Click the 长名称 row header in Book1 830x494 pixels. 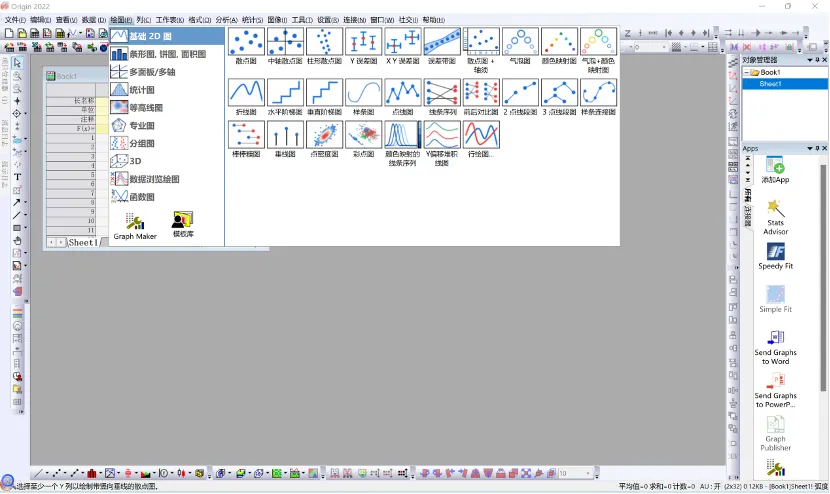click(x=71, y=100)
